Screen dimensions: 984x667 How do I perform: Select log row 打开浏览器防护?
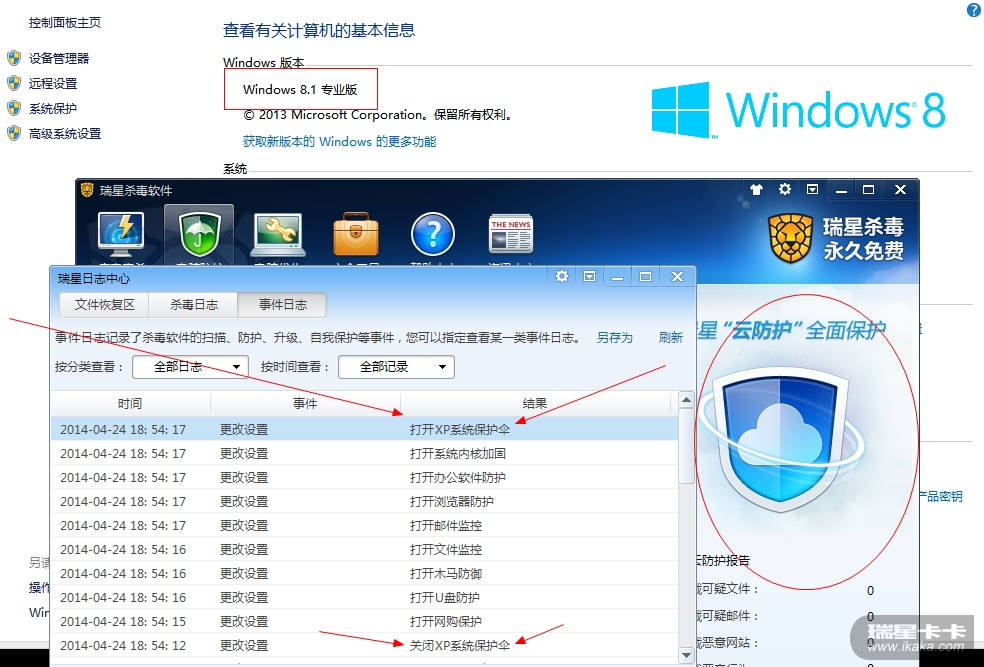pos(365,501)
